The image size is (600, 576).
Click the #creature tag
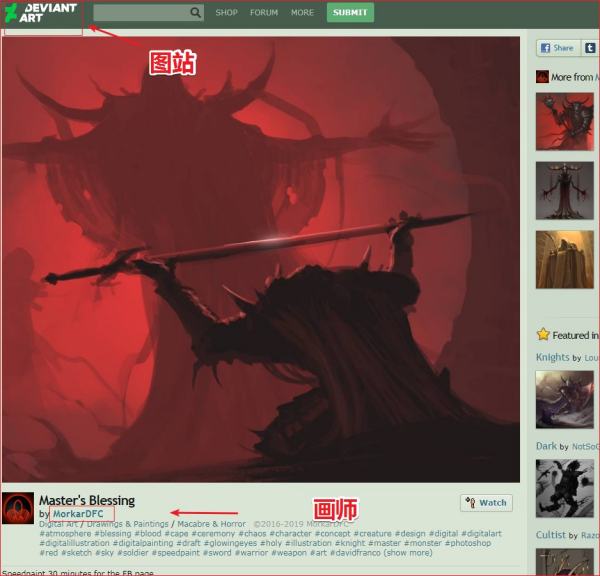coord(373,534)
